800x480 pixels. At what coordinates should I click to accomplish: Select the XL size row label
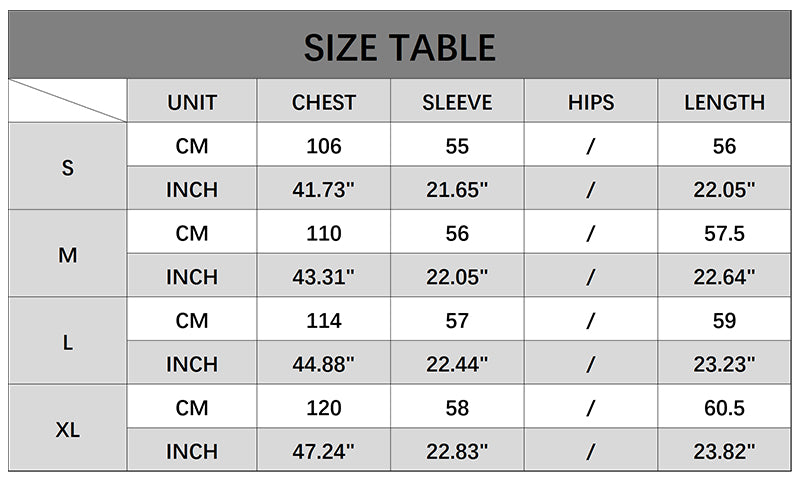pos(68,430)
